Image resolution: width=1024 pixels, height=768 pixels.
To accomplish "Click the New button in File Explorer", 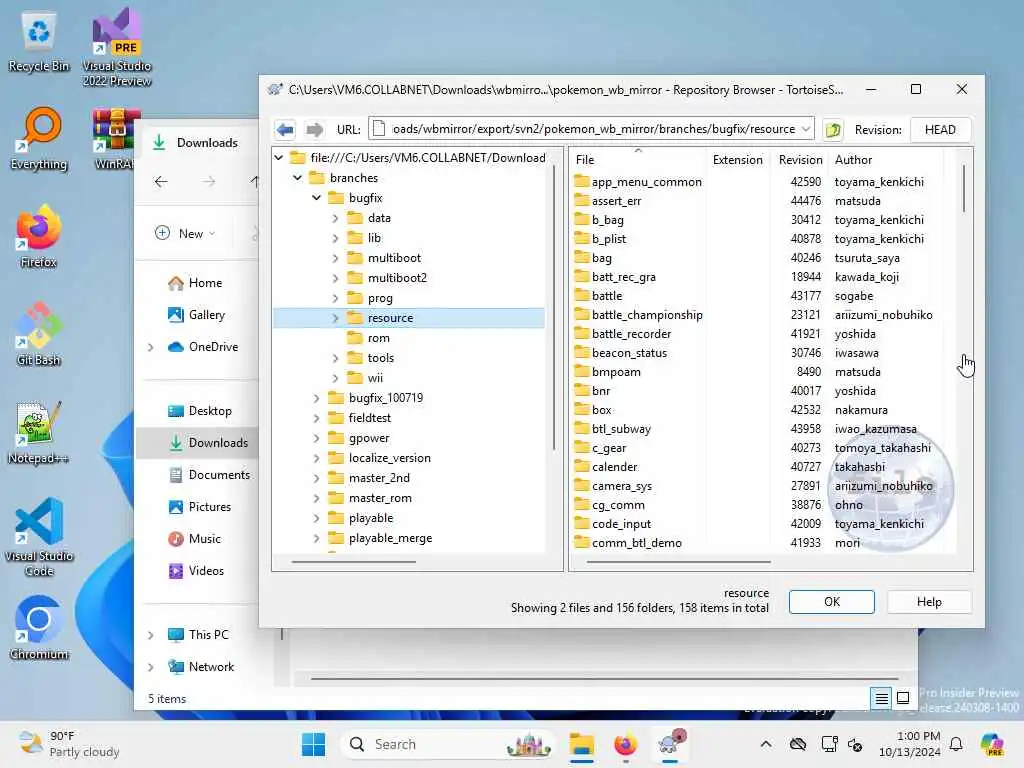I will [x=185, y=233].
